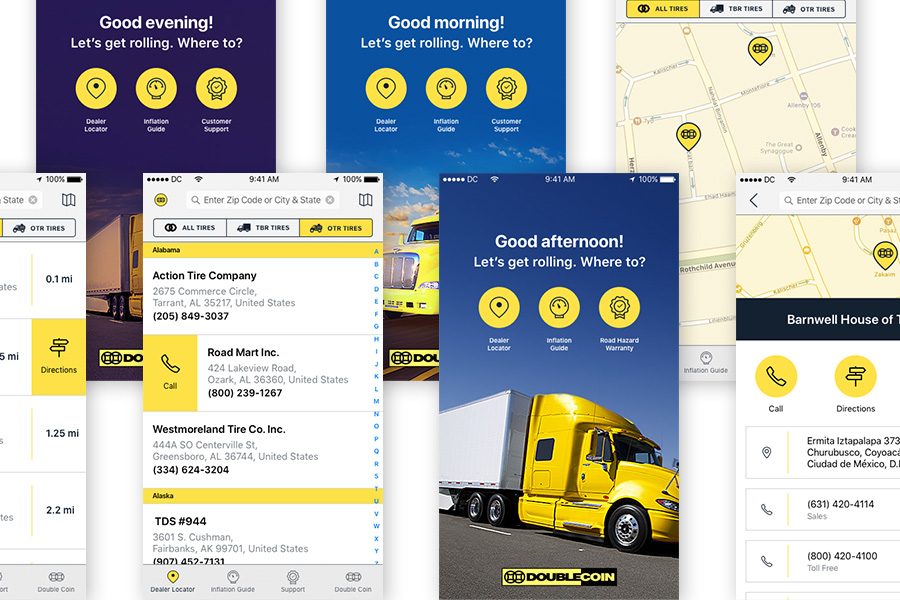This screenshot has width=900, height=600.
Task: Open Double Coin tab in Alabama list bottom bar
Action: coord(353,582)
